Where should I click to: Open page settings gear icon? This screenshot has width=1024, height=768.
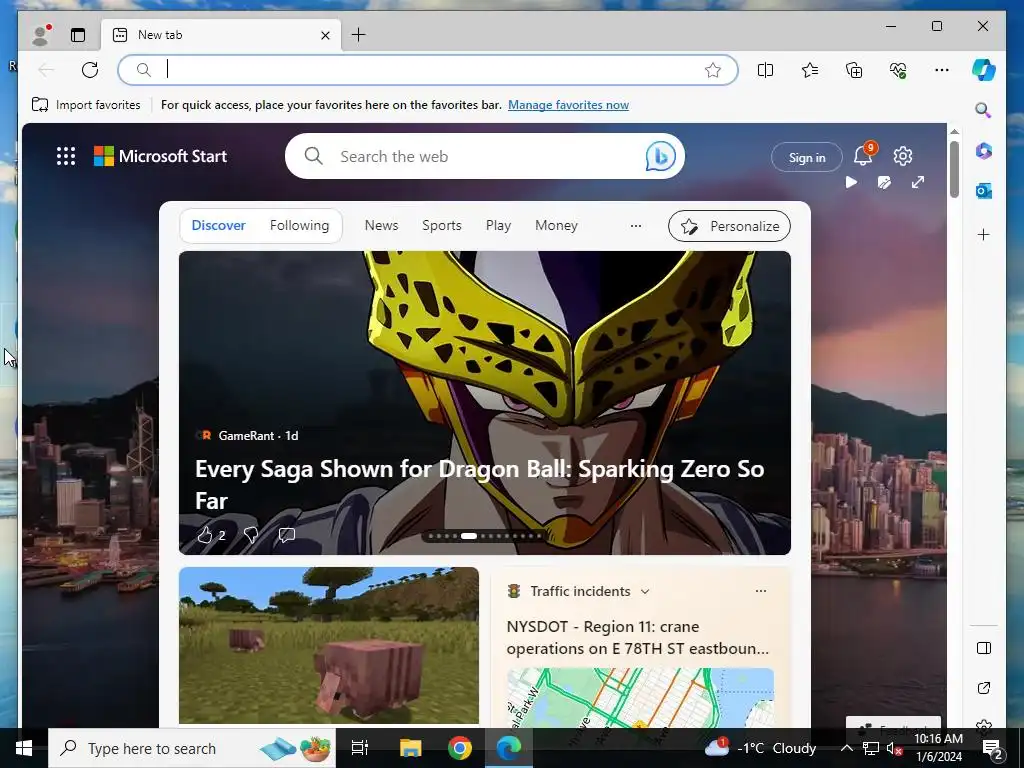coord(903,156)
